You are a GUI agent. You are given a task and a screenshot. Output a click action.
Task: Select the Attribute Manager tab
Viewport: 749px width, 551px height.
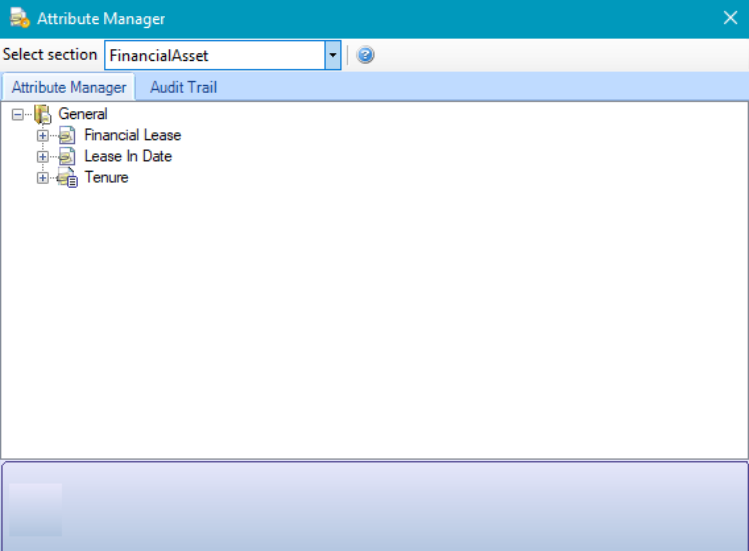pyautogui.click(x=69, y=87)
